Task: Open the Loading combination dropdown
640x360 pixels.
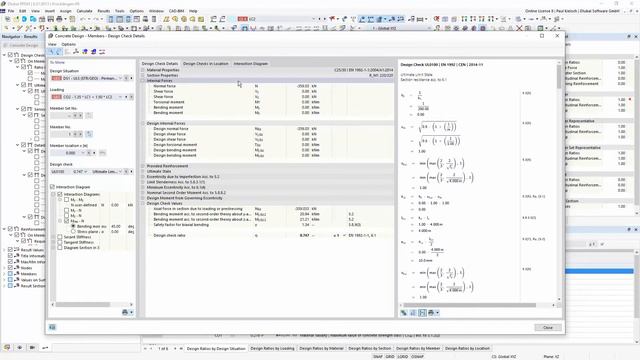Action: [x=120, y=97]
